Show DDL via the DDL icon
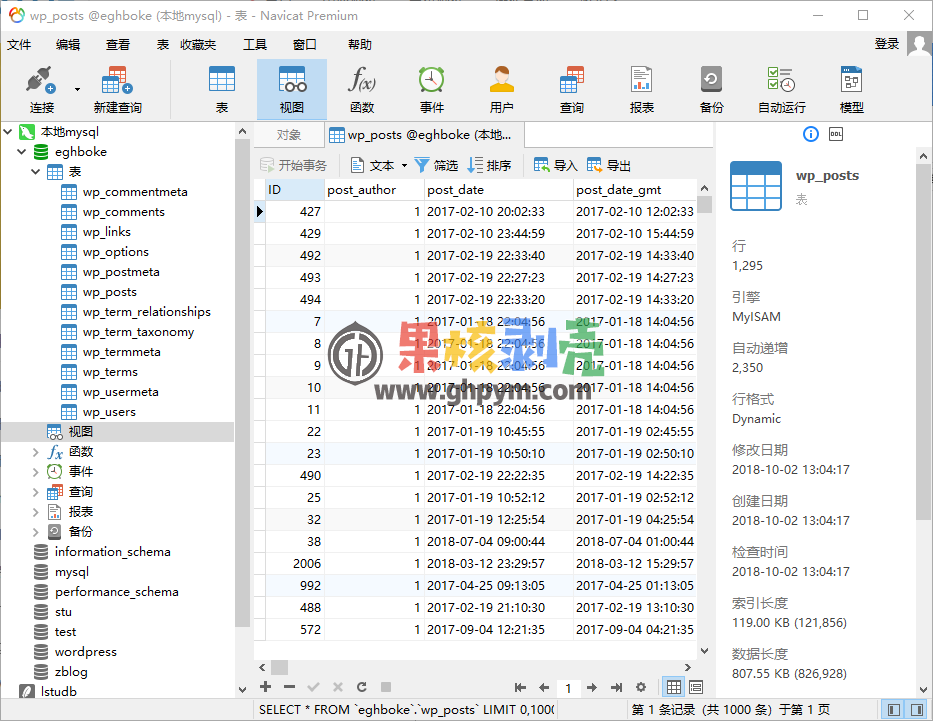933x721 pixels. tap(836, 134)
